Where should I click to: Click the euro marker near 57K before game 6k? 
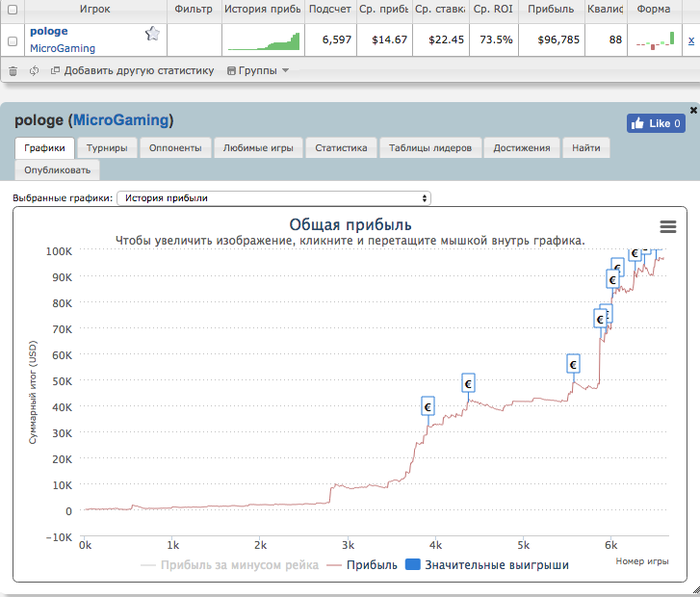[x=573, y=364]
